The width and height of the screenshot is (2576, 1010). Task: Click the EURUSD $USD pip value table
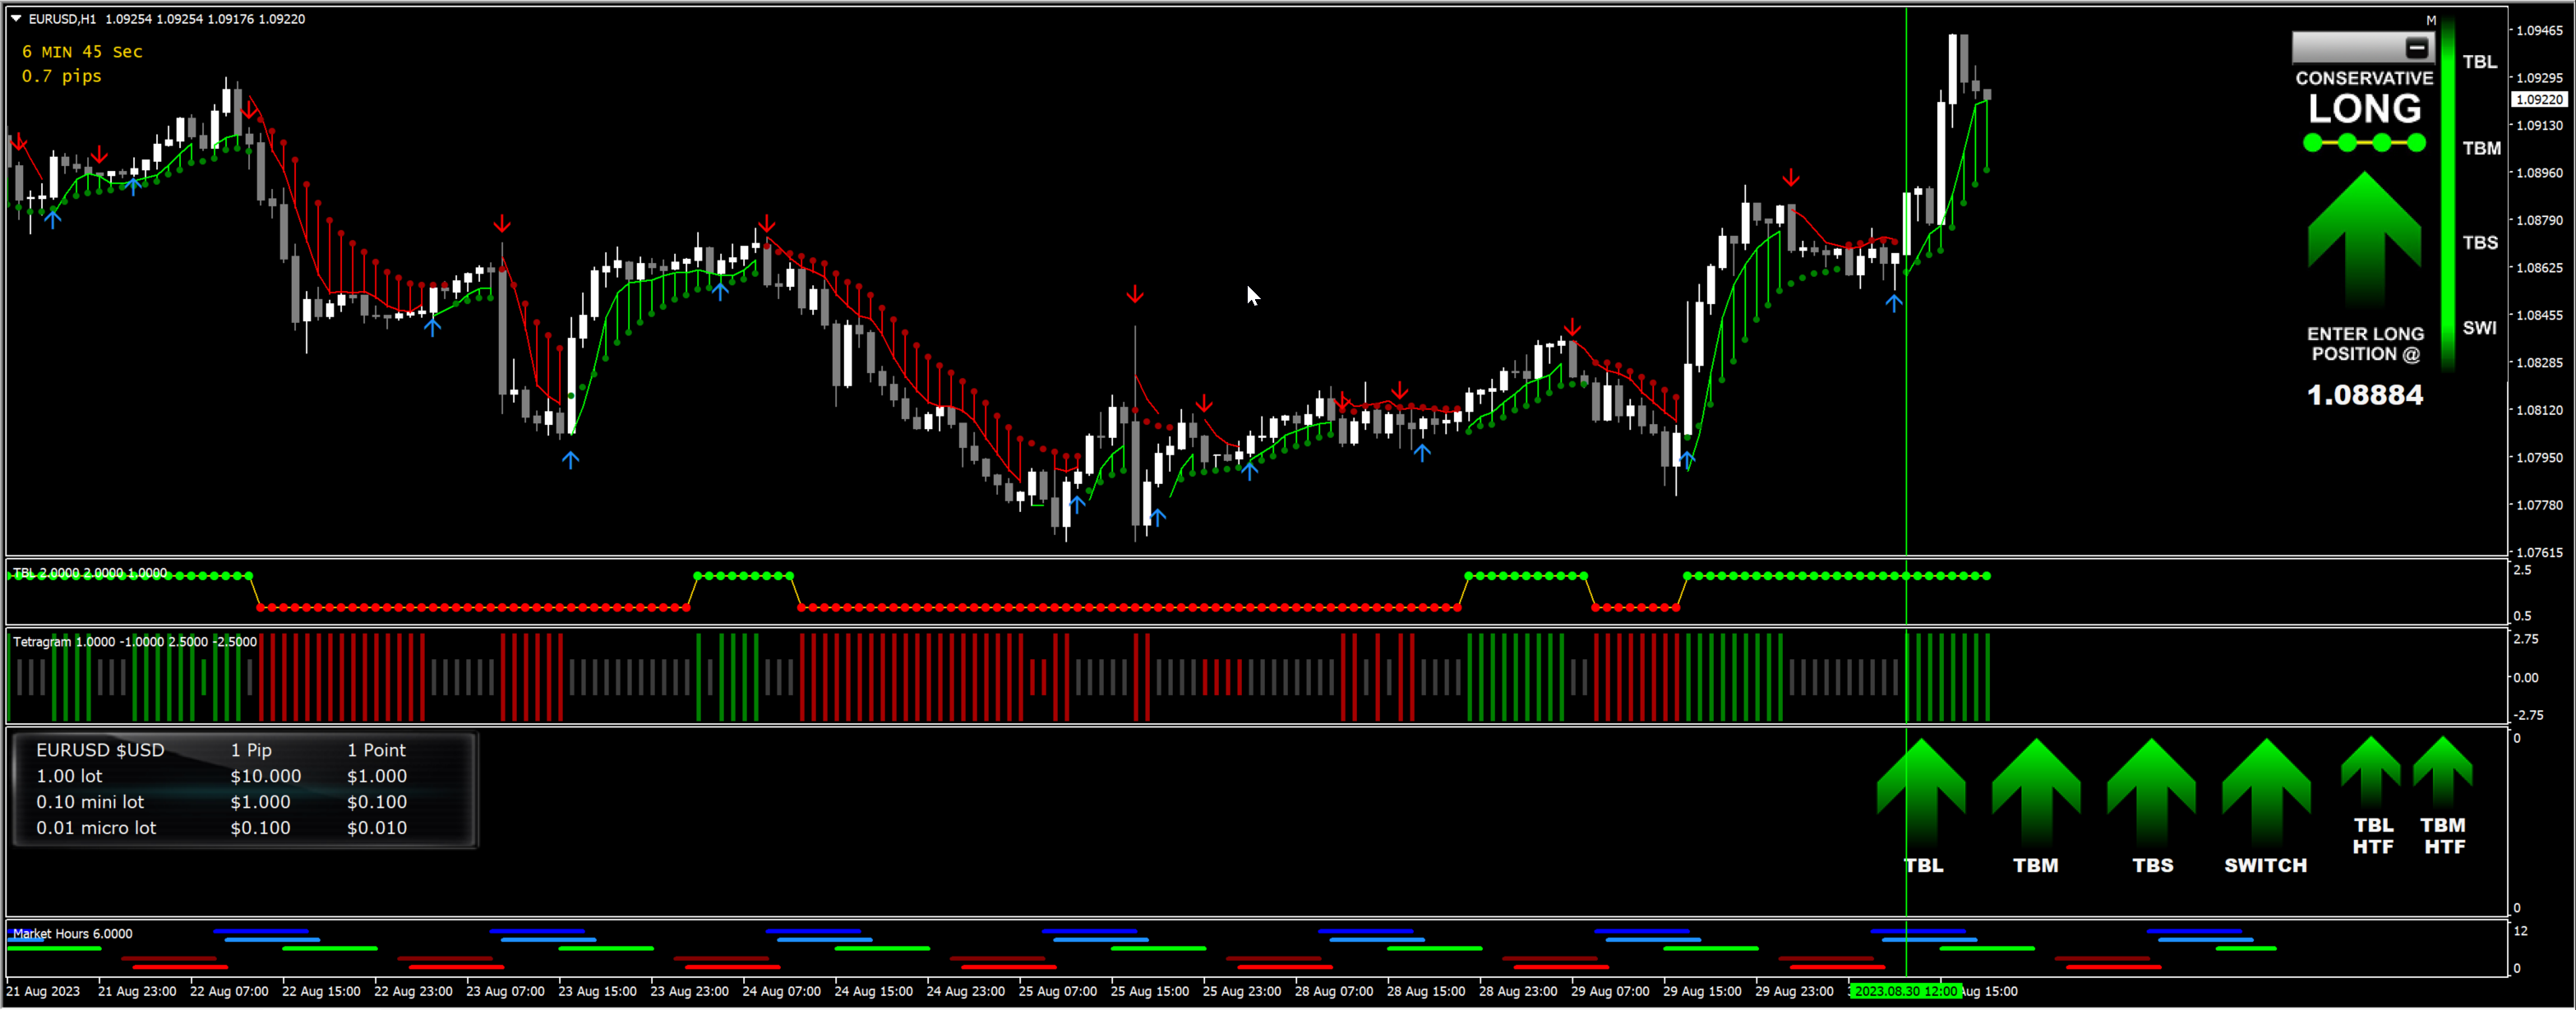click(245, 789)
